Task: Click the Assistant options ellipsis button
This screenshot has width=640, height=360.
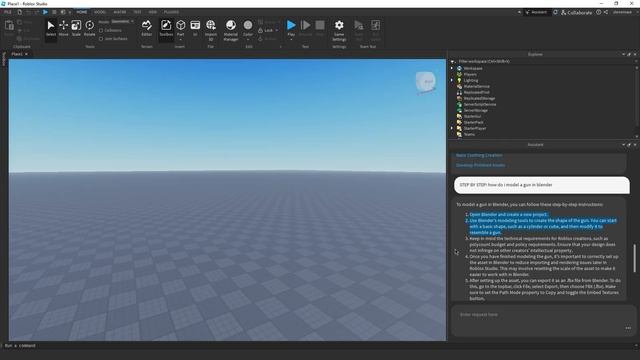Action: point(628,328)
